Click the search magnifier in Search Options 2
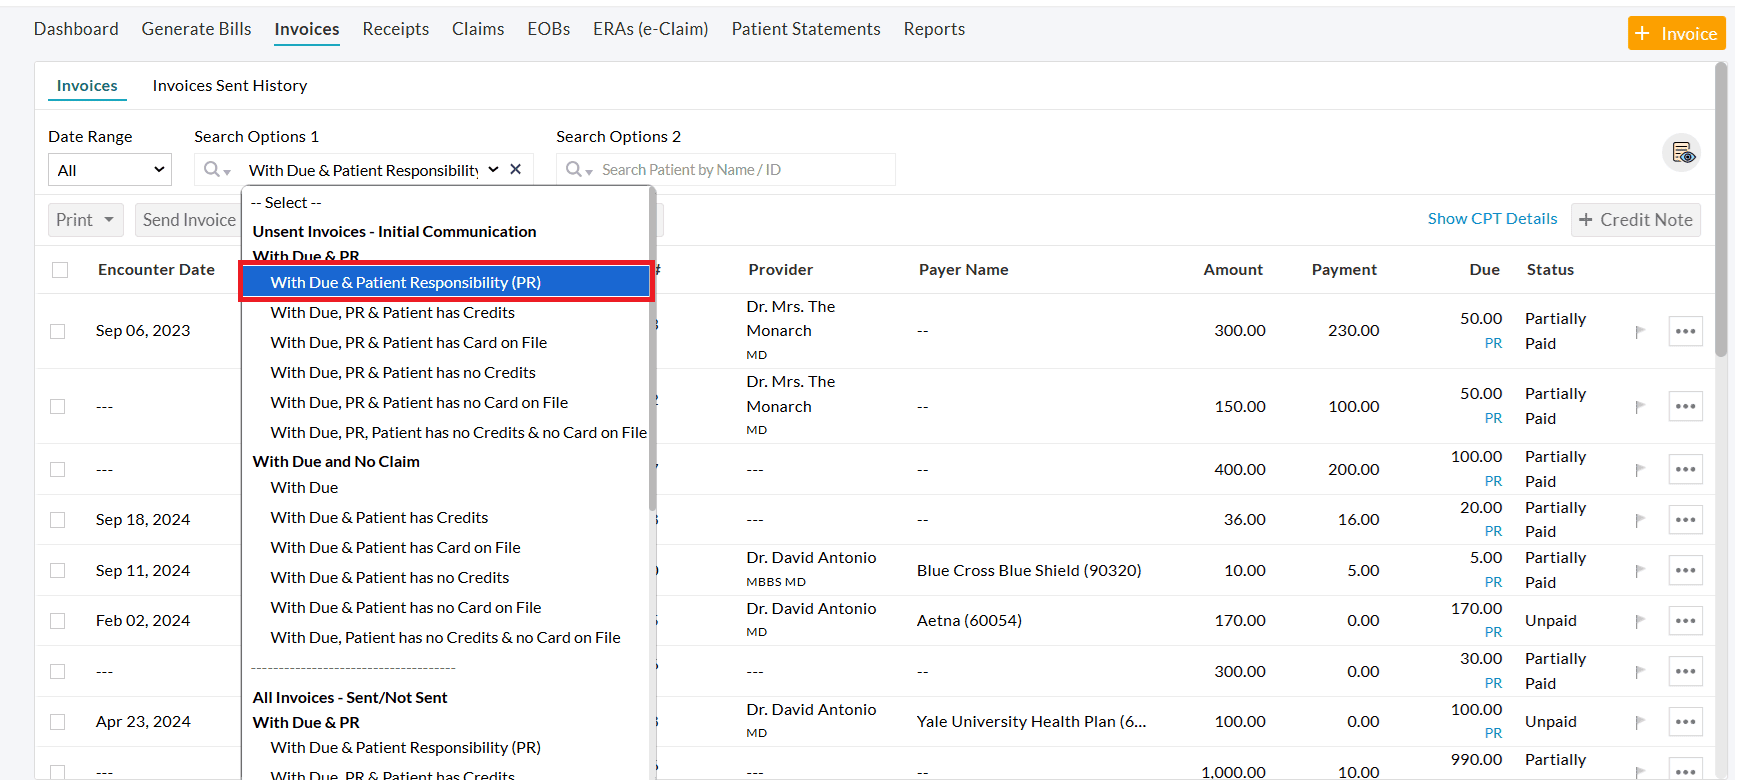Viewport: 1737px width, 780px height. pos(578,170)
